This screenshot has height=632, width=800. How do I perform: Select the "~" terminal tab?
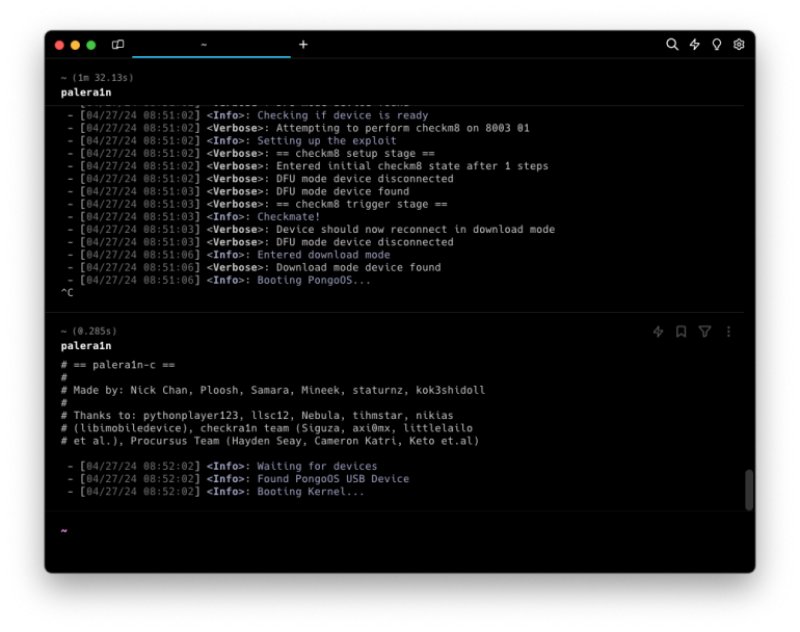[x=211, y=45]
